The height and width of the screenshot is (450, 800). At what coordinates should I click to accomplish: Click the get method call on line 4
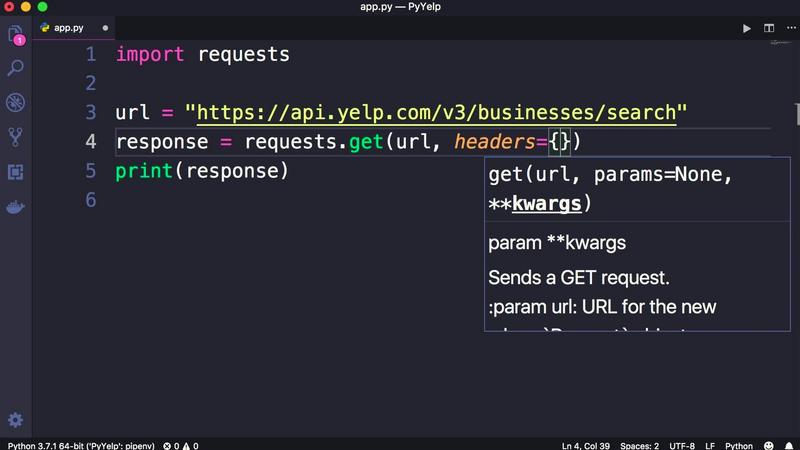point(366,141)
